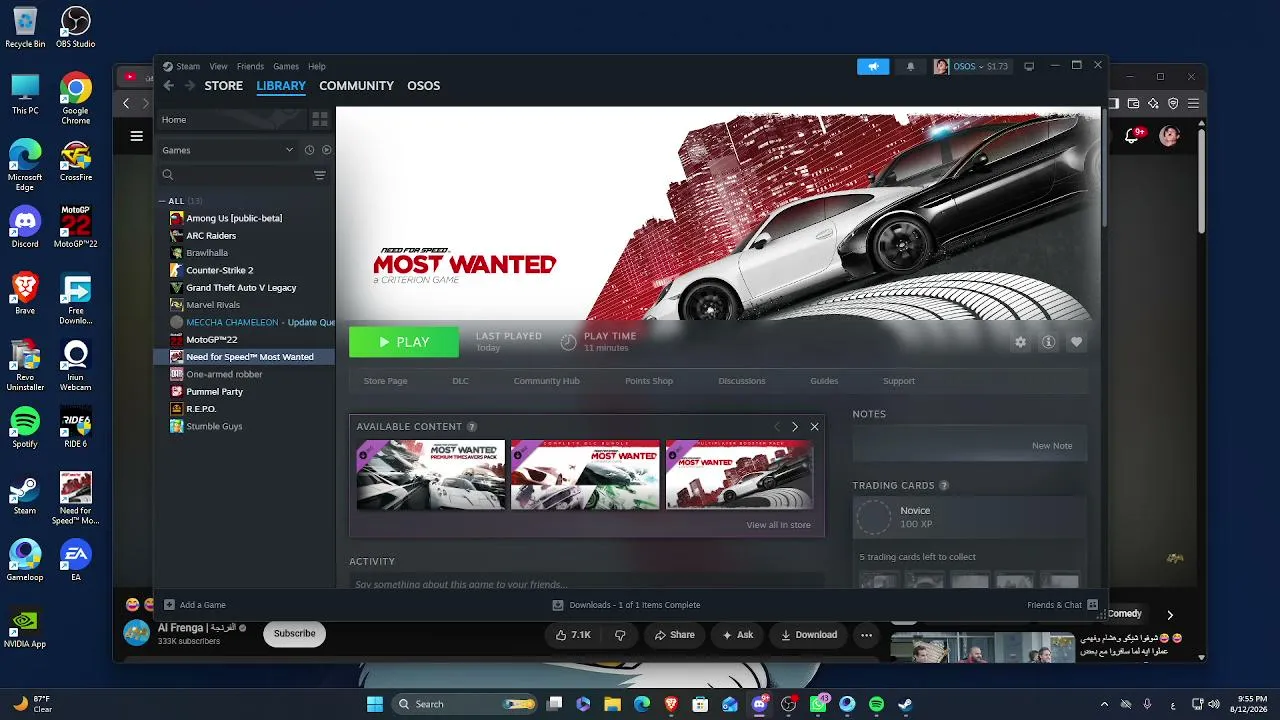Click the YouTube Share button in browser
This screenshot has width=1280, height=720.
(x=674, y=635)
